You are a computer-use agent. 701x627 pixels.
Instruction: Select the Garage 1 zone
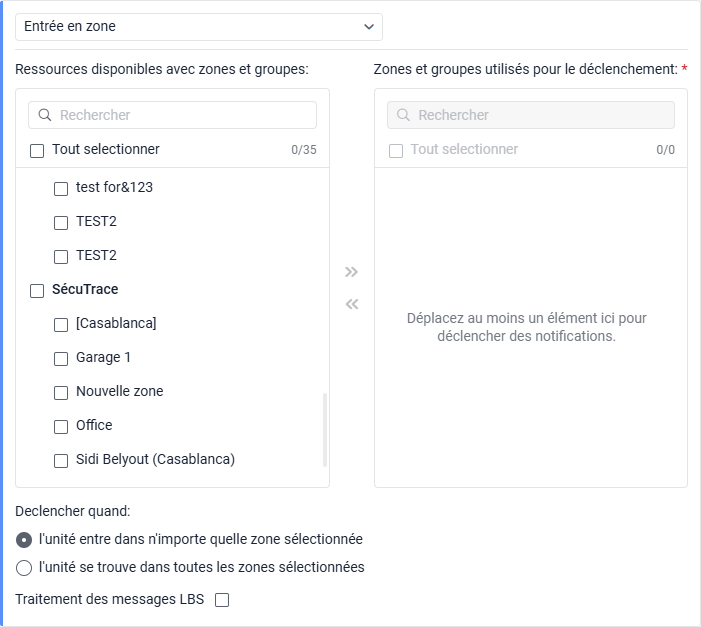tap(61, 358)
